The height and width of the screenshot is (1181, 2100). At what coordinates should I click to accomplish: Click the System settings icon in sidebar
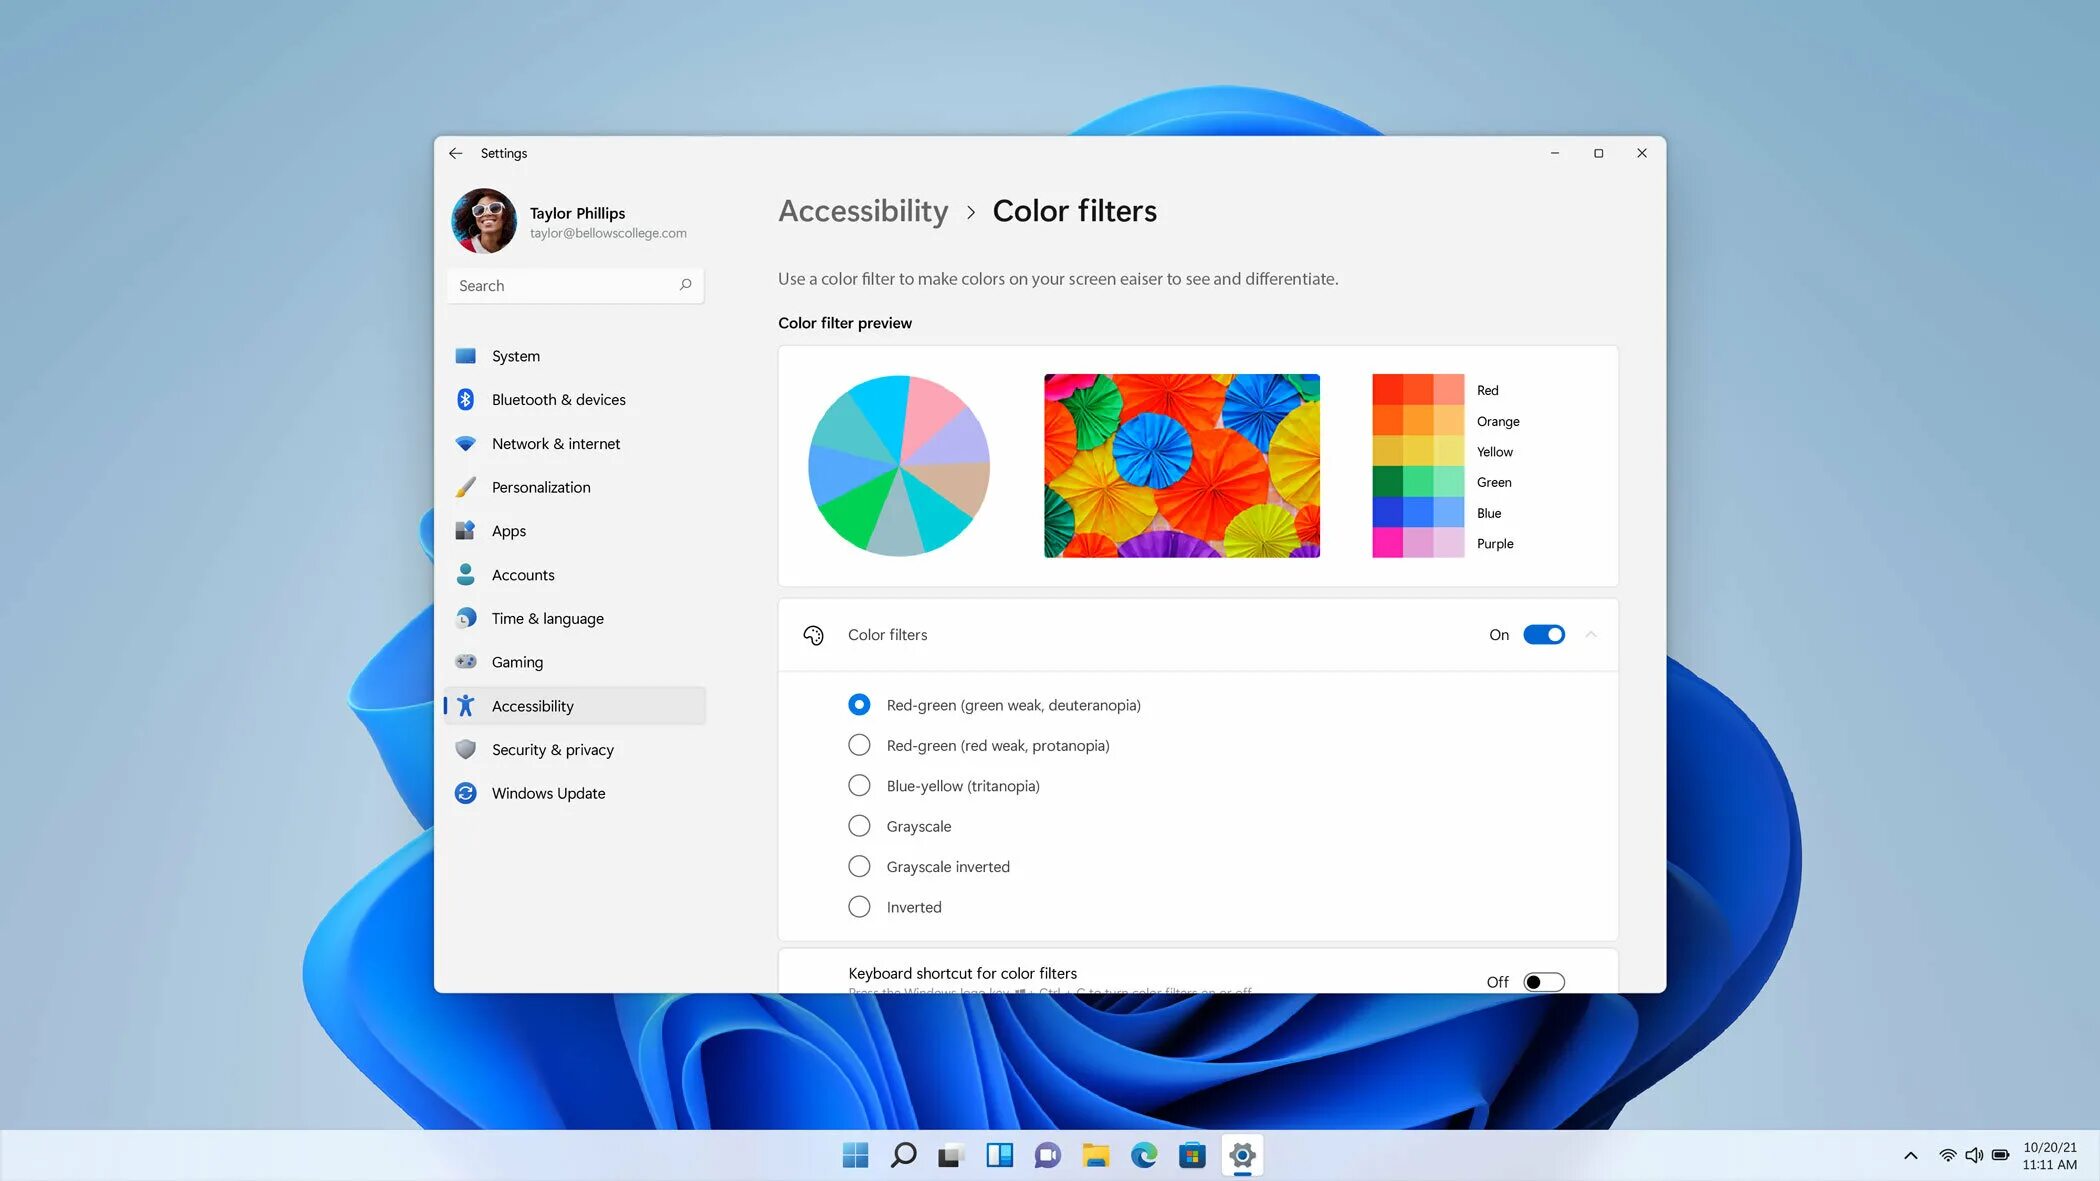click(464, 356)
